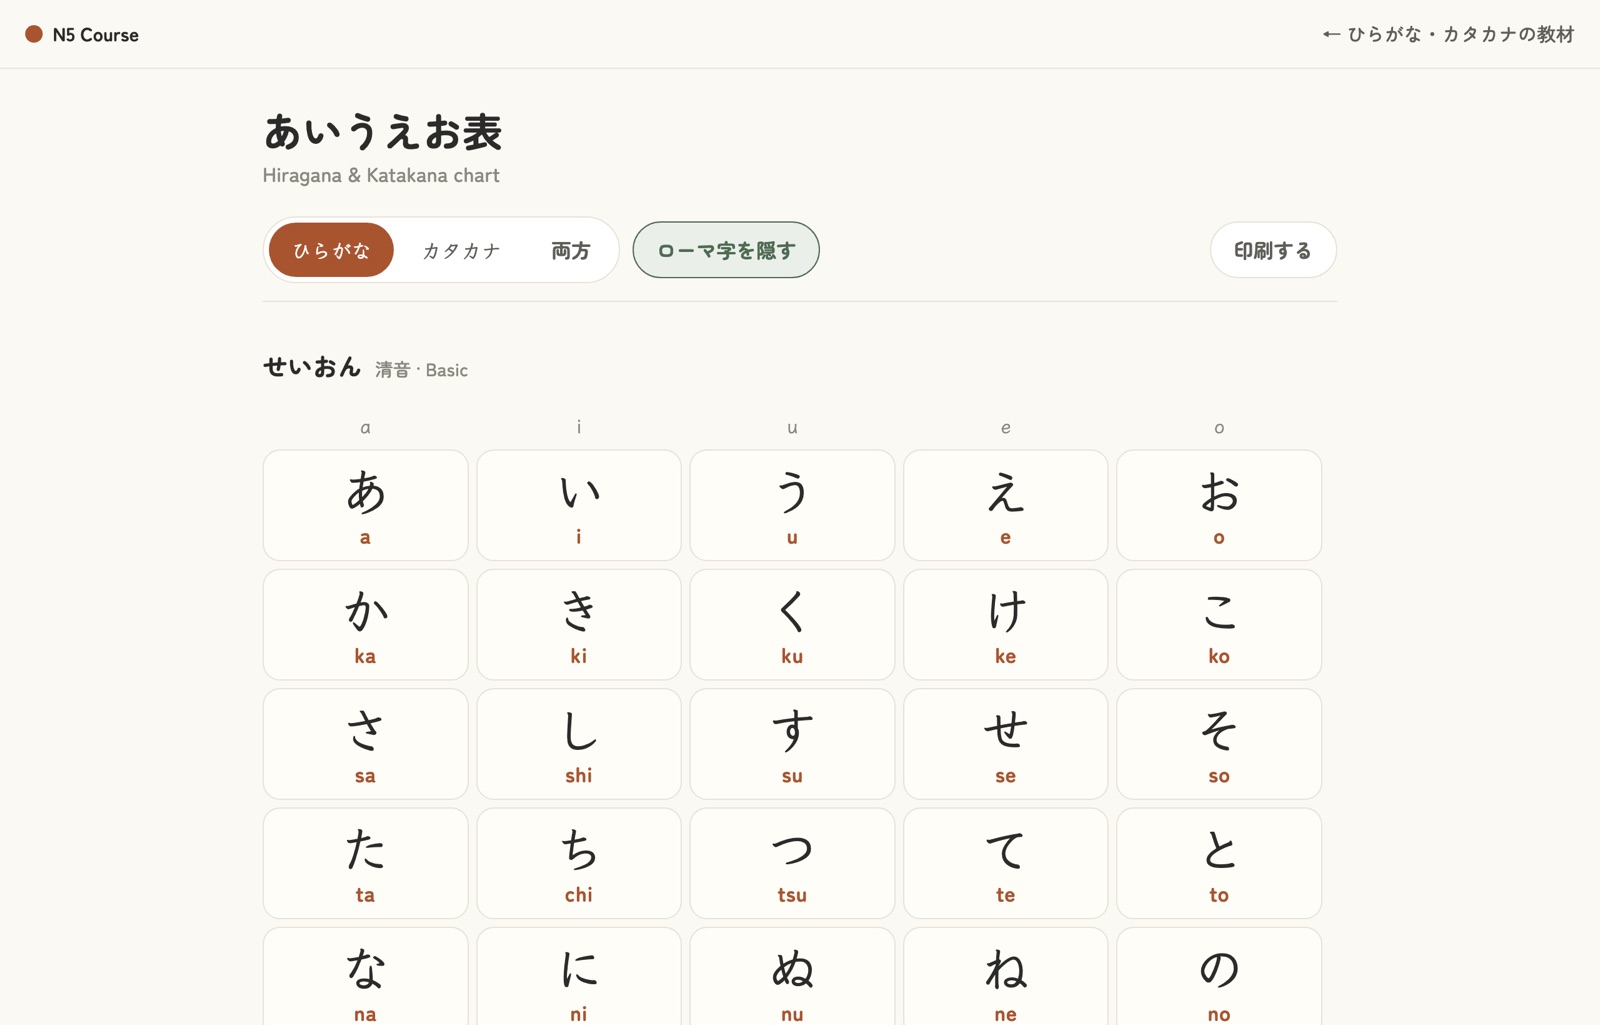This screenshot has height=1025, width=1600.
Task: Pick the ぬ (nu) card
Action: [792, 977]
